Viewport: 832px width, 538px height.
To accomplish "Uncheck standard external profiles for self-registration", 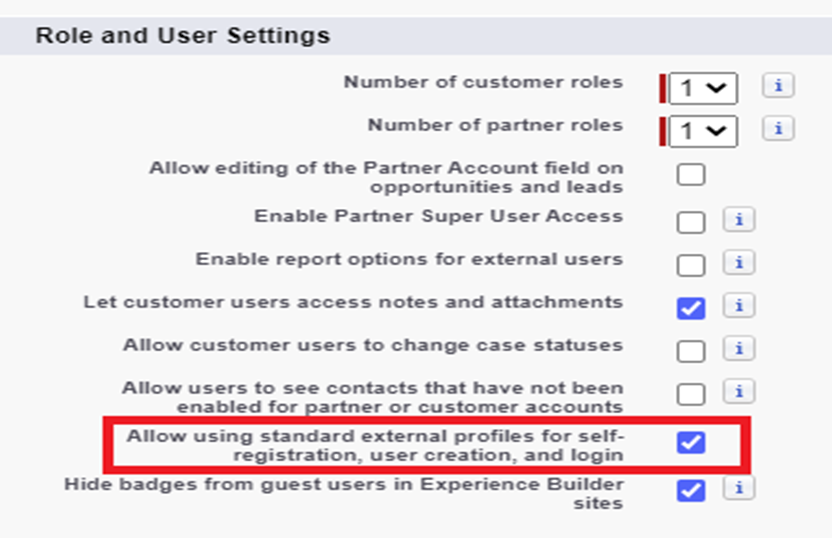I will click(691, 442).
